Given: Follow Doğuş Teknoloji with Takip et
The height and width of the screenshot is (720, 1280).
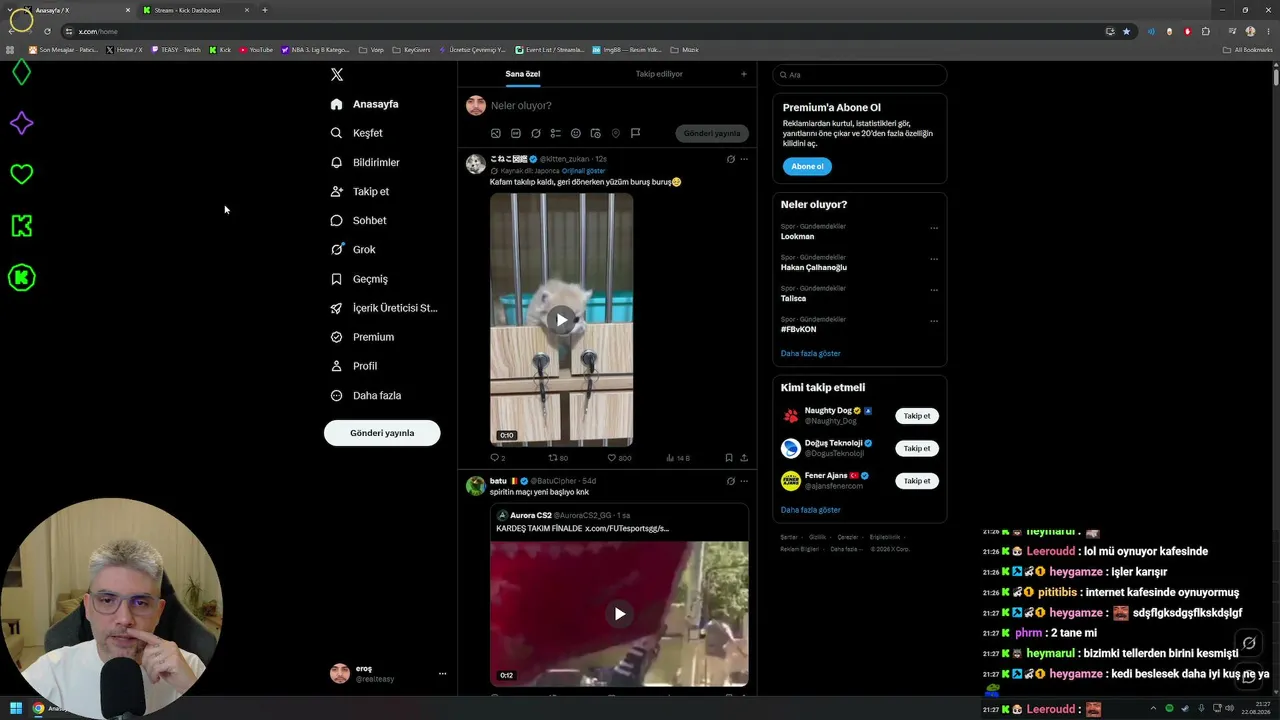Looking at the screenshot, I should (x=917, y=448).
